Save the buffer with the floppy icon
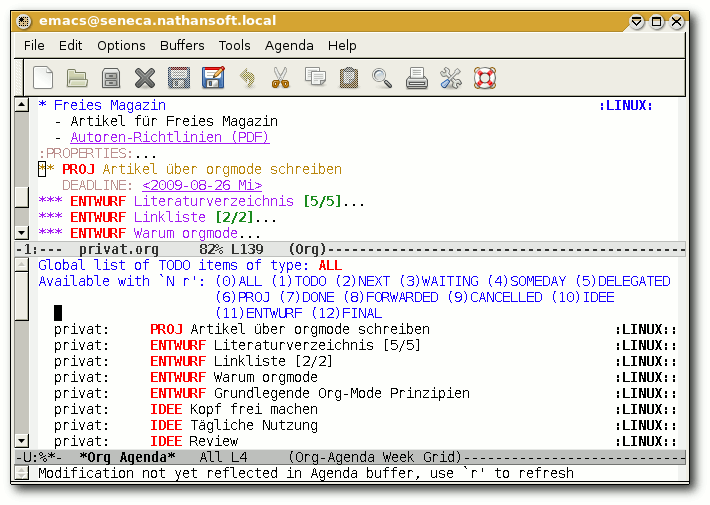Screen dimensions: 710x505 [x=179, y=77]
